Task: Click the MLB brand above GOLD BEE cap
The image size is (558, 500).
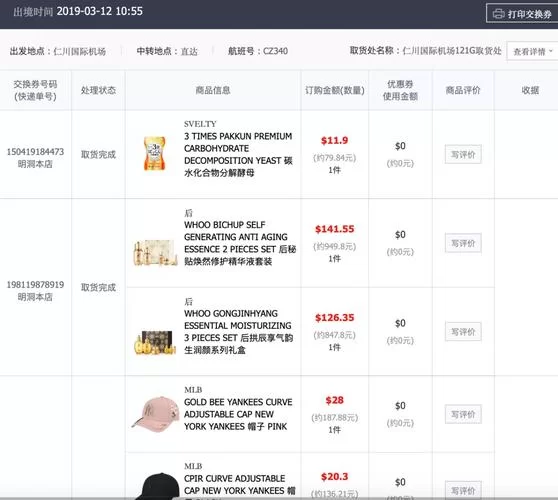Action: point(193,390)
